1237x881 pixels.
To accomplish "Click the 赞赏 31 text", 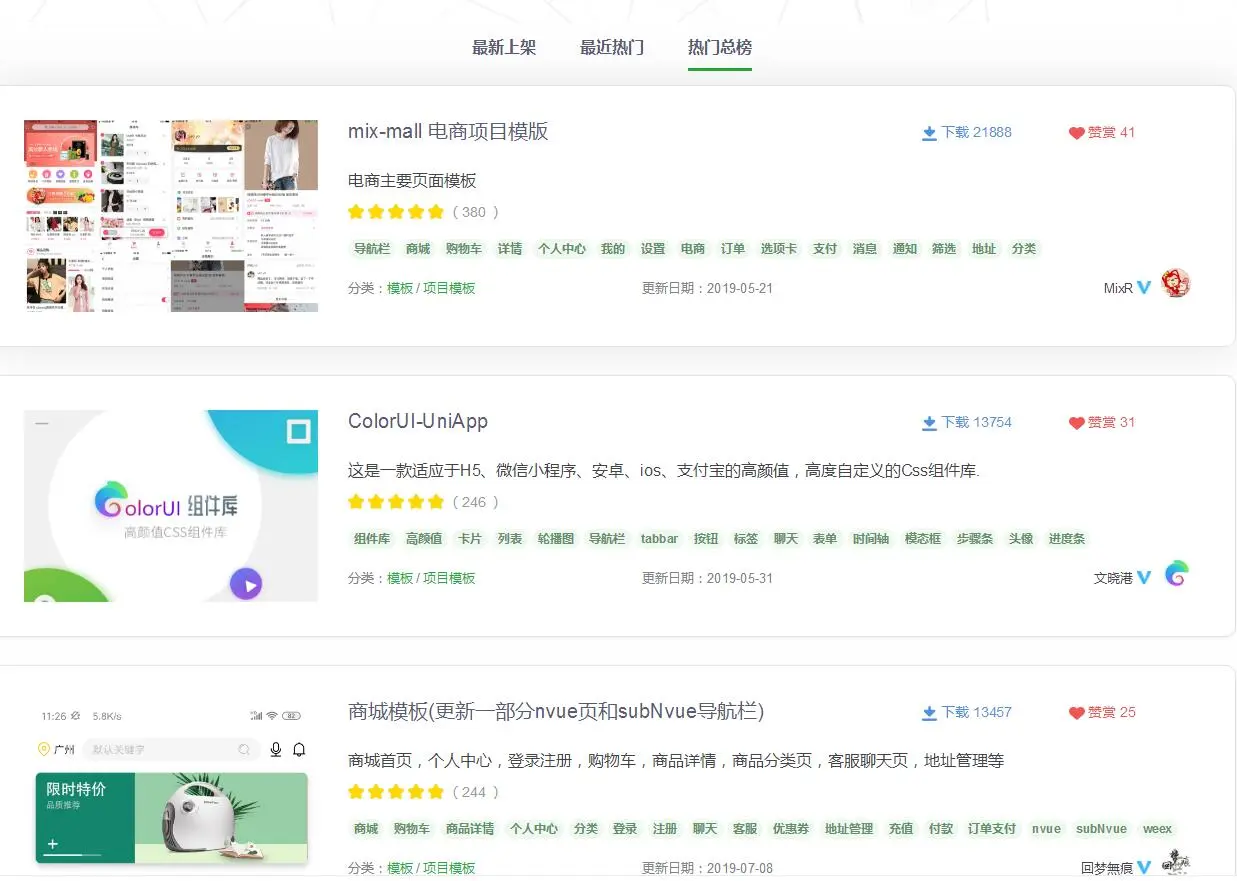I will click(1112, 422).
